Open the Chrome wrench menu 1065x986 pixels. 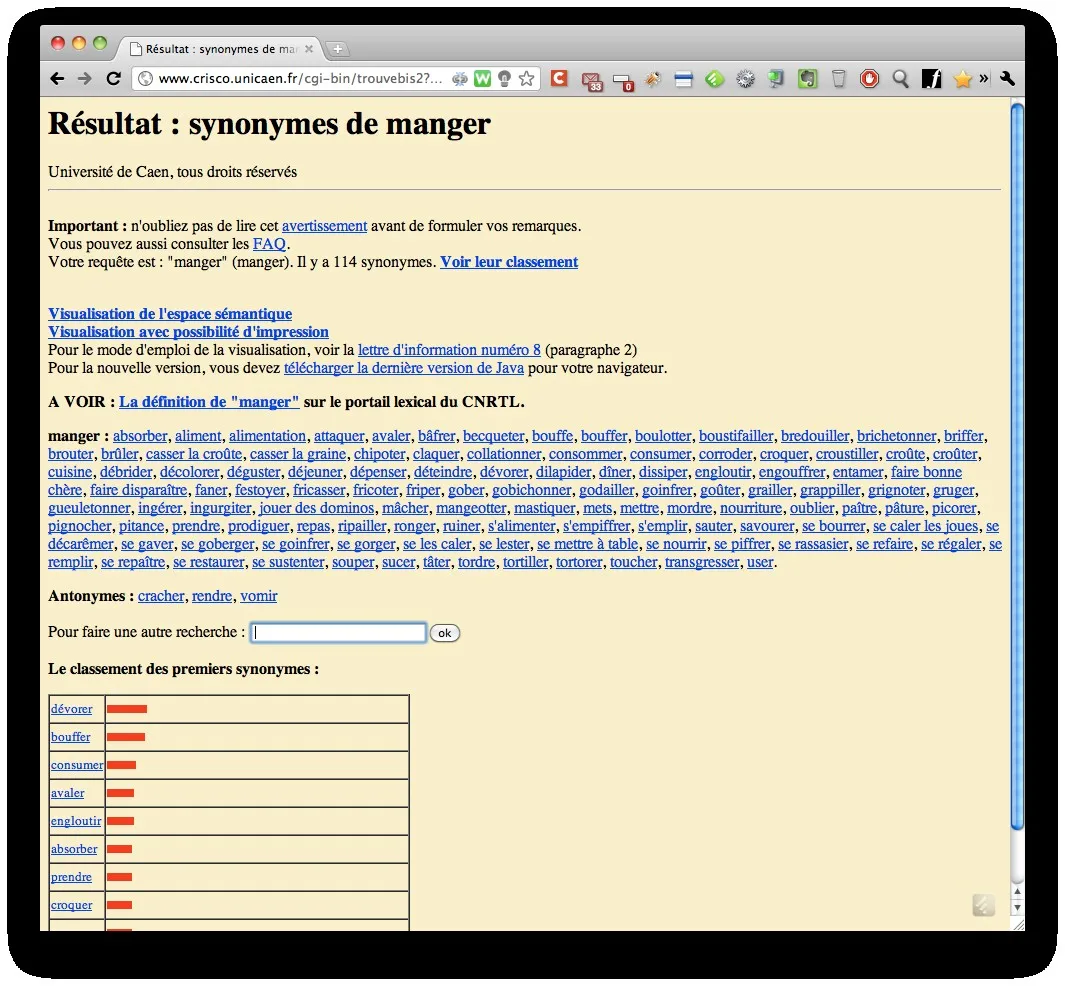tap(1007, 79)
